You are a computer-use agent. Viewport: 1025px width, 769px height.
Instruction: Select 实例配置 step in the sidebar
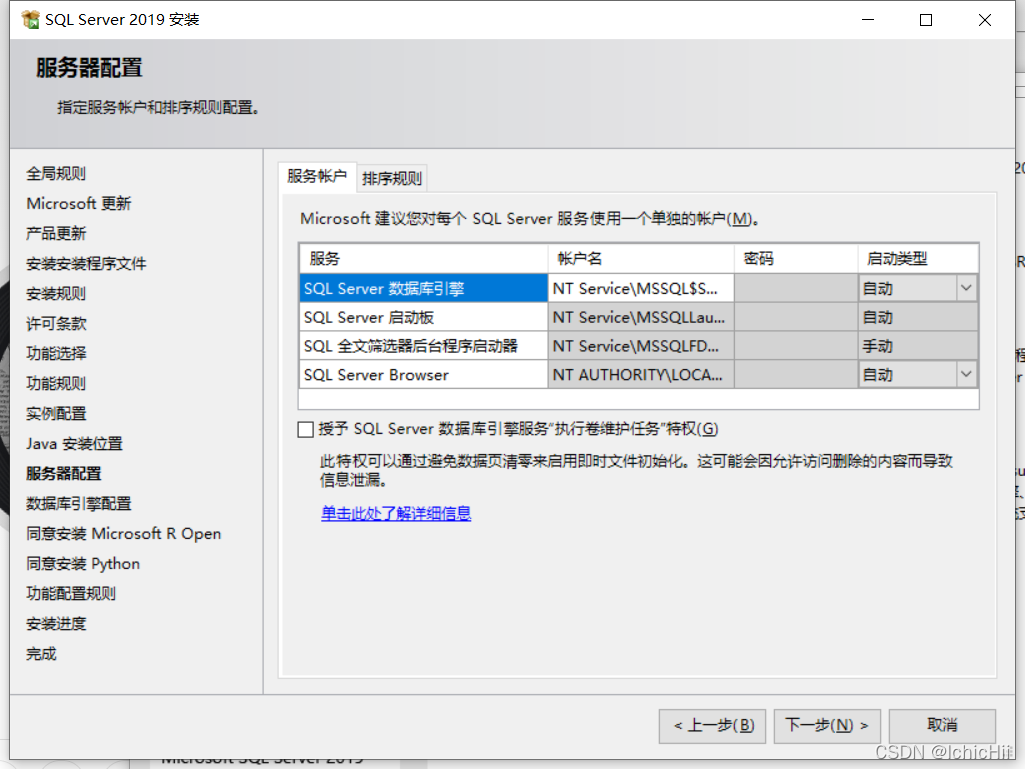[56, 414]
